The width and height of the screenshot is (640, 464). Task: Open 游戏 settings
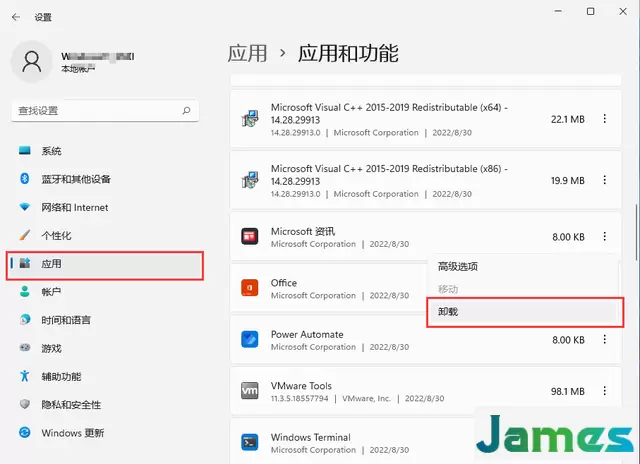pos(104,348)
